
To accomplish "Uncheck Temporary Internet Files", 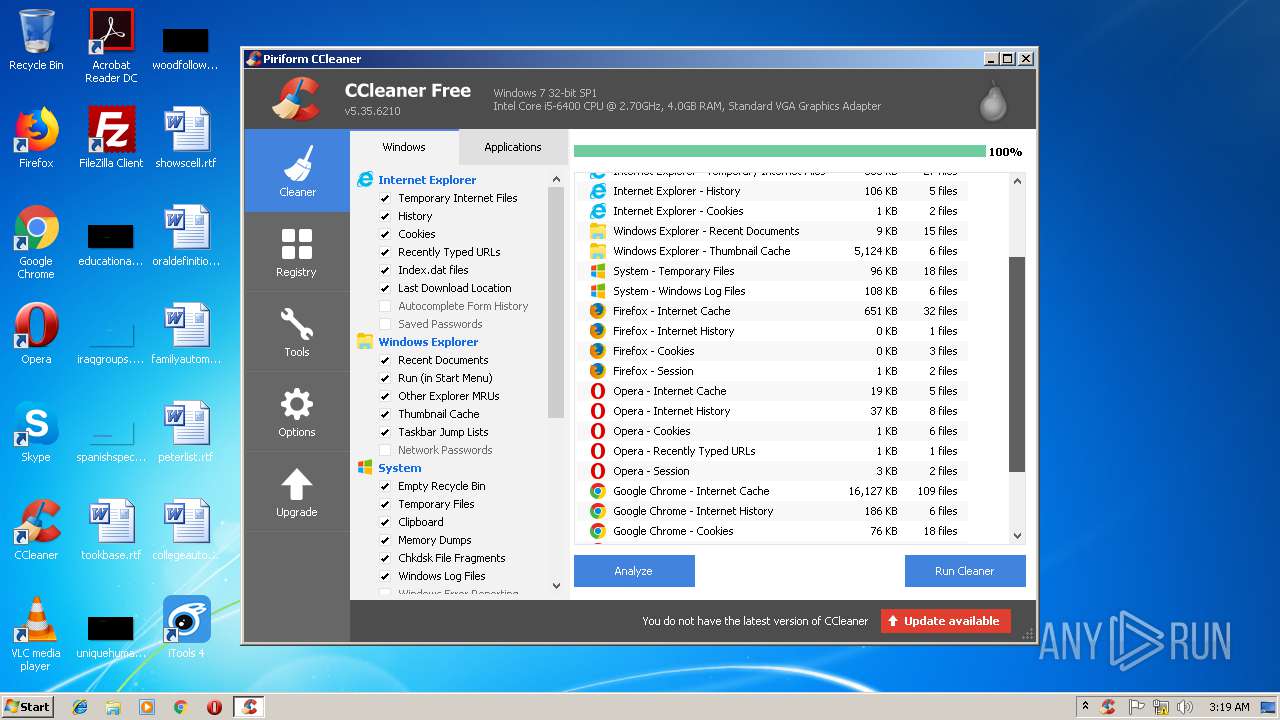I will coord(385,198).
